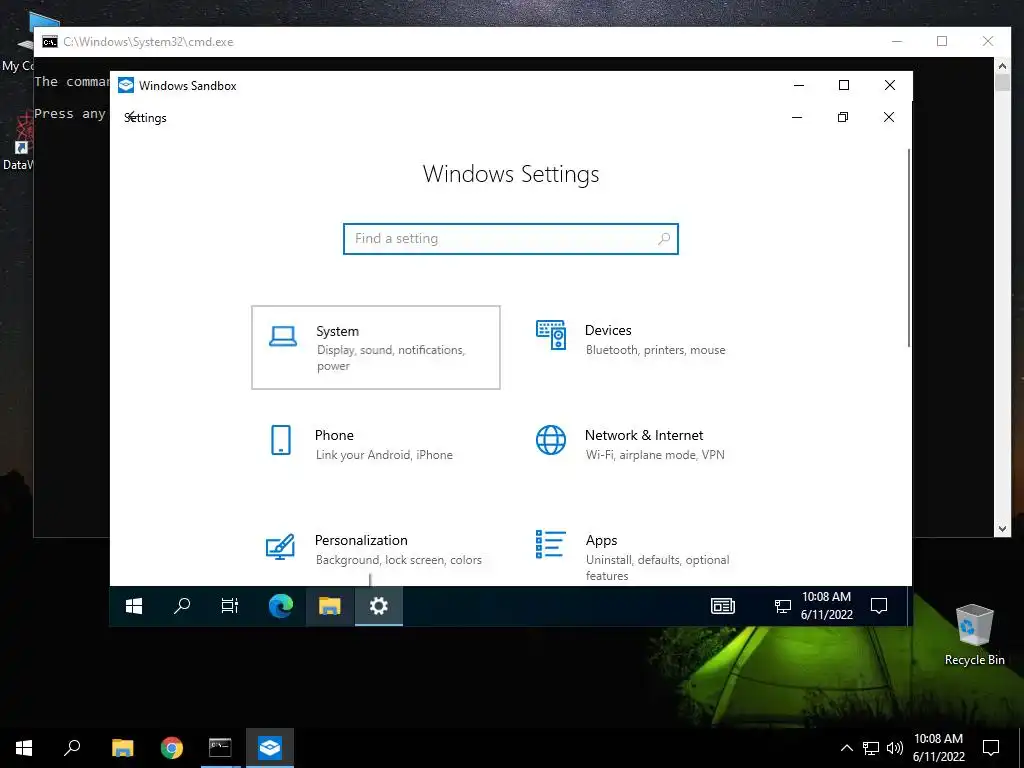Maximize the Windows Sandbox window

point(844,85)
